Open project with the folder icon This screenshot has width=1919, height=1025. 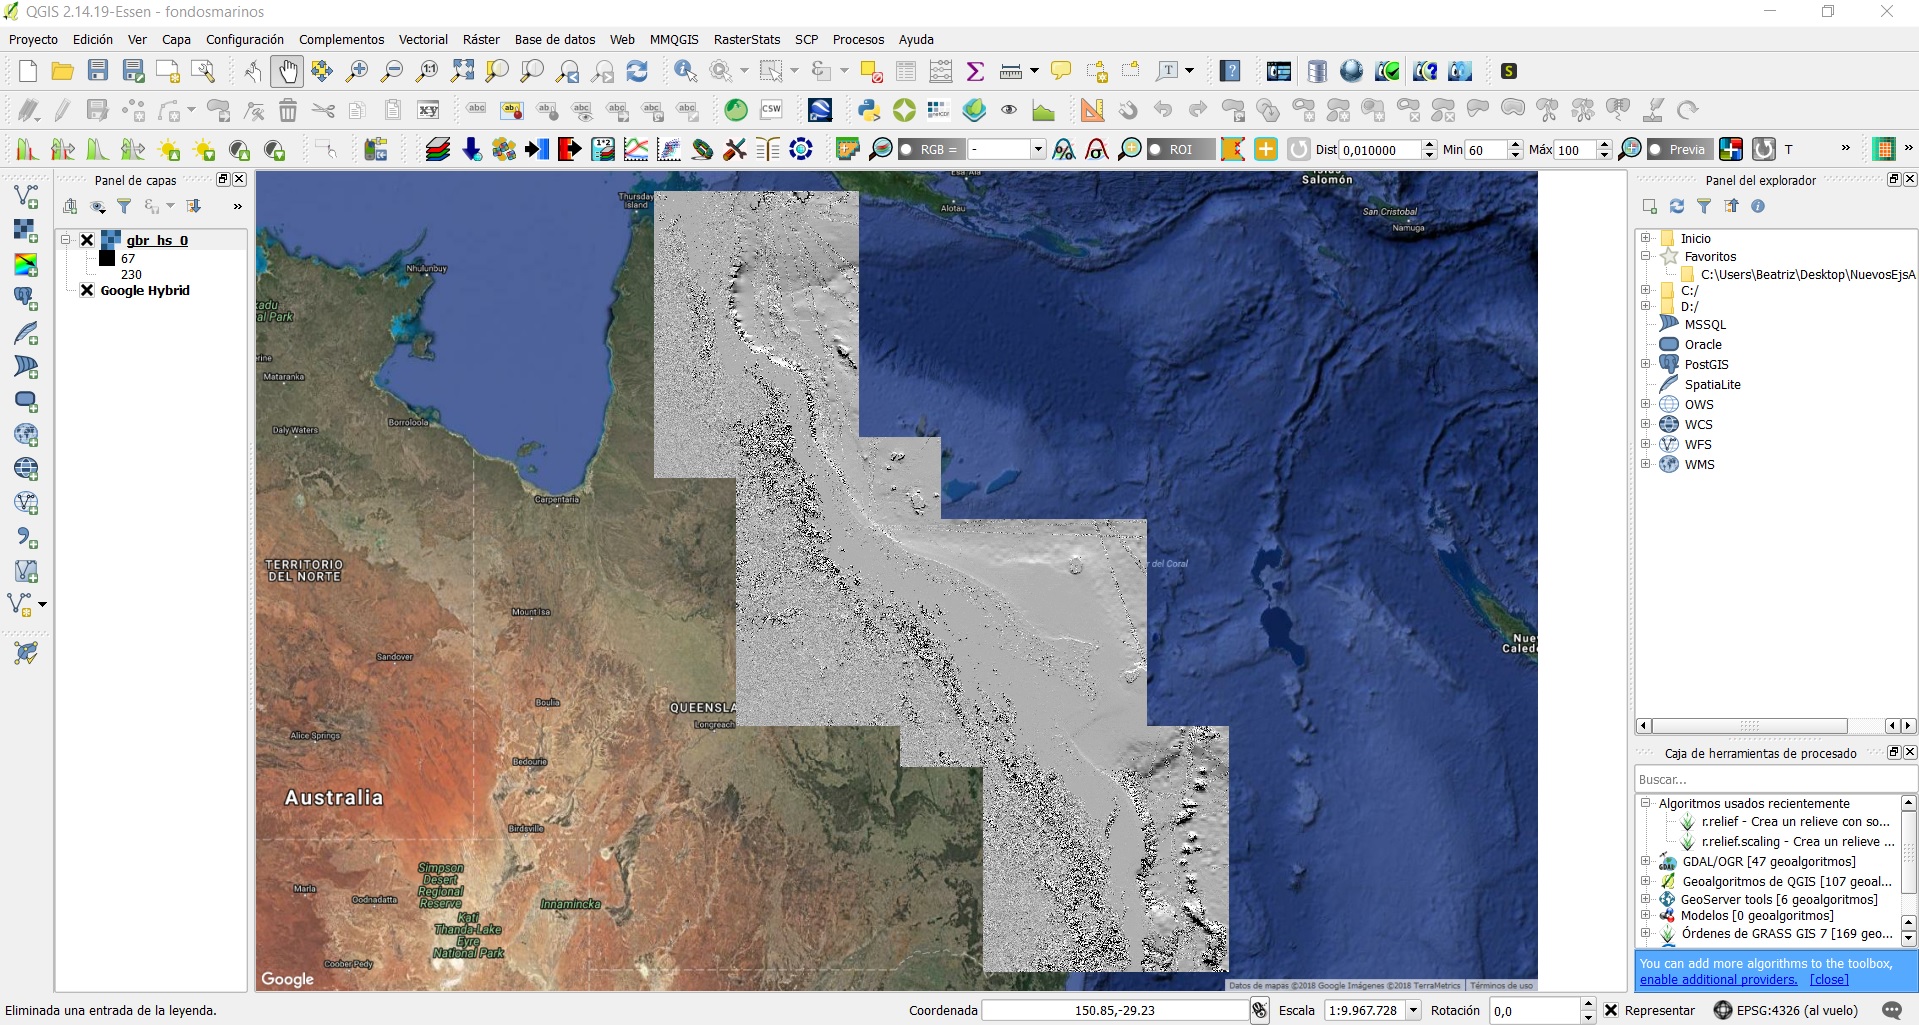[63, 71]
